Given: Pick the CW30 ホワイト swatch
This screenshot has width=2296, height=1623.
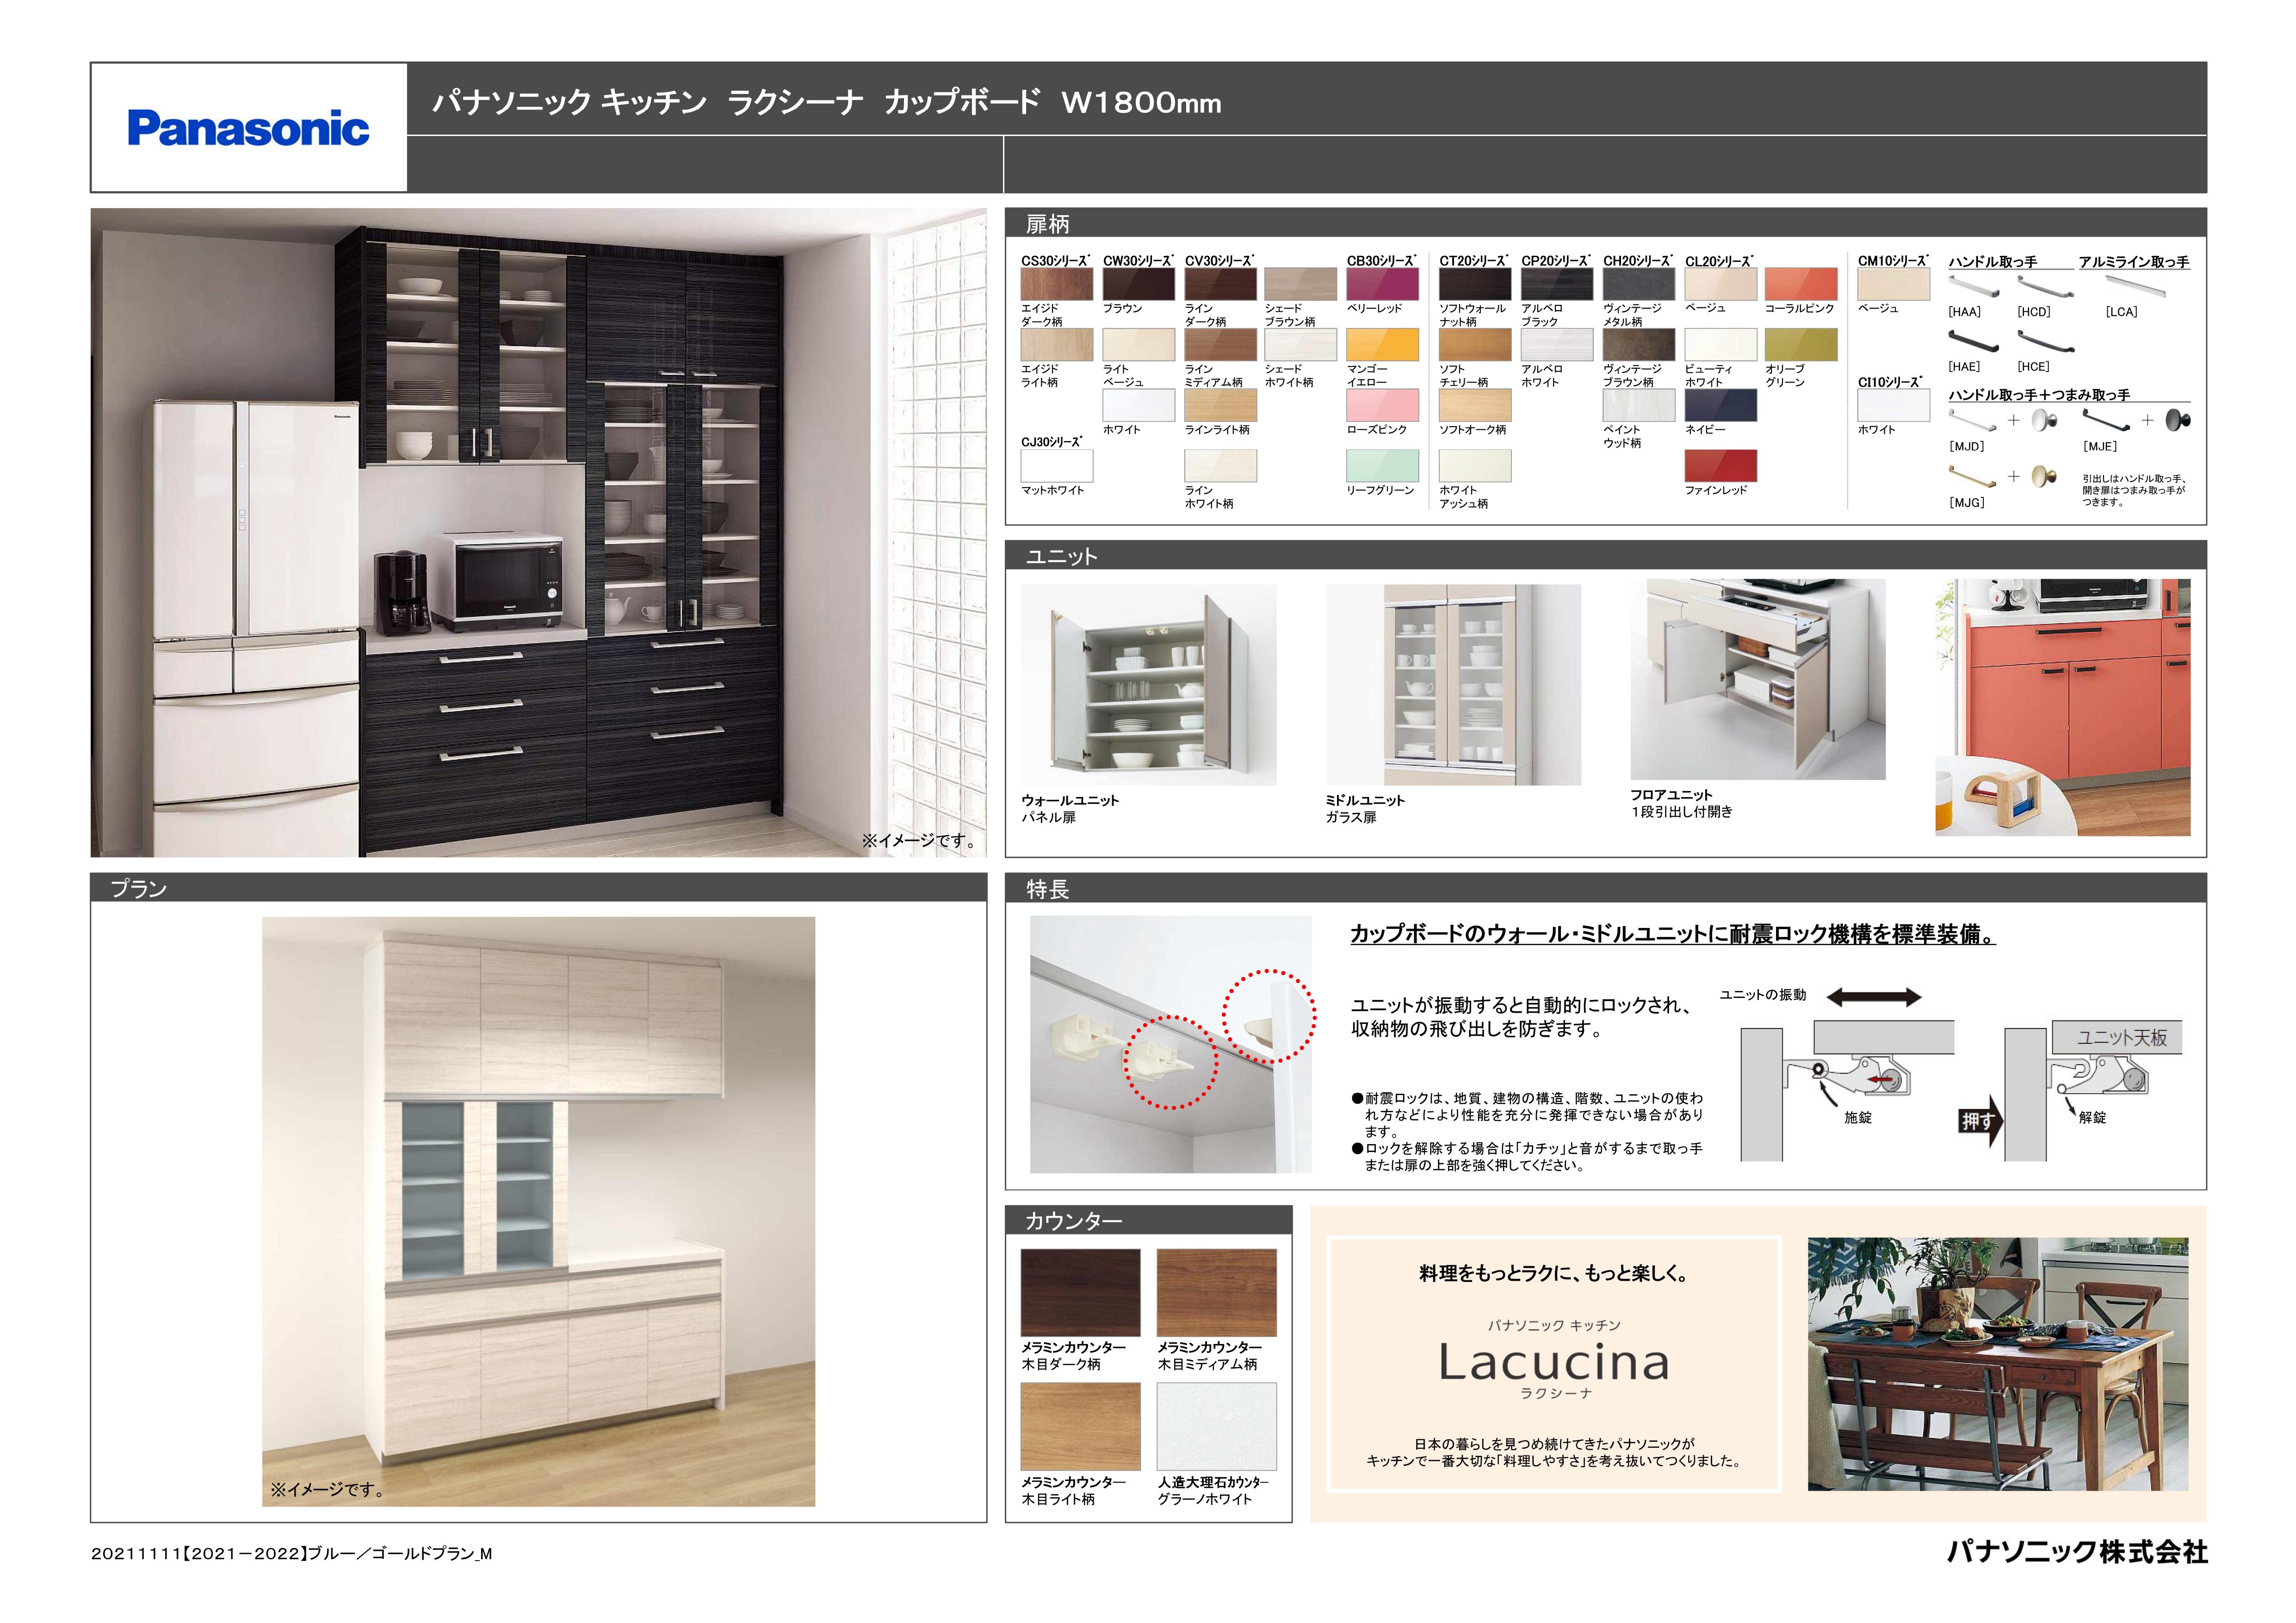Looking at the screenshot, I should coord(1139,405).
